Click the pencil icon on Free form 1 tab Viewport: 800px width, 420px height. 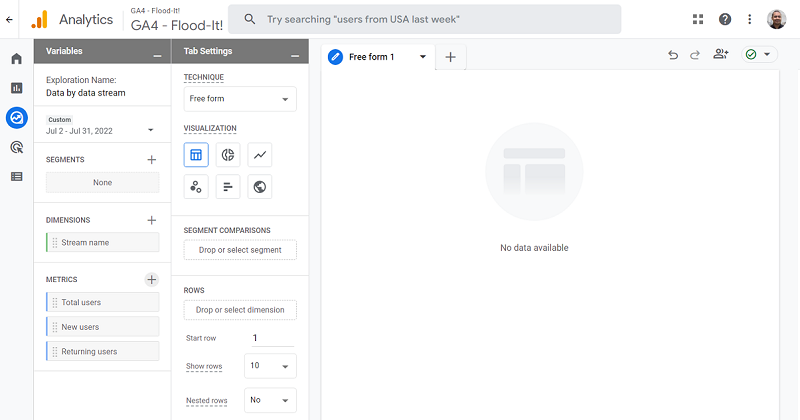coord(335,57)
